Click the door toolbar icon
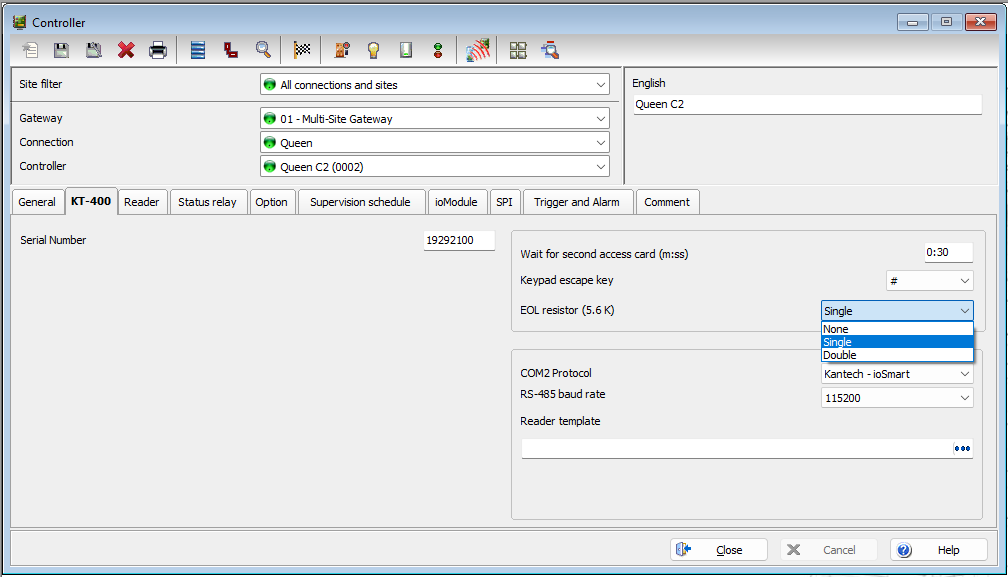This screenshot has height=577, width=1008. point(342,50)
